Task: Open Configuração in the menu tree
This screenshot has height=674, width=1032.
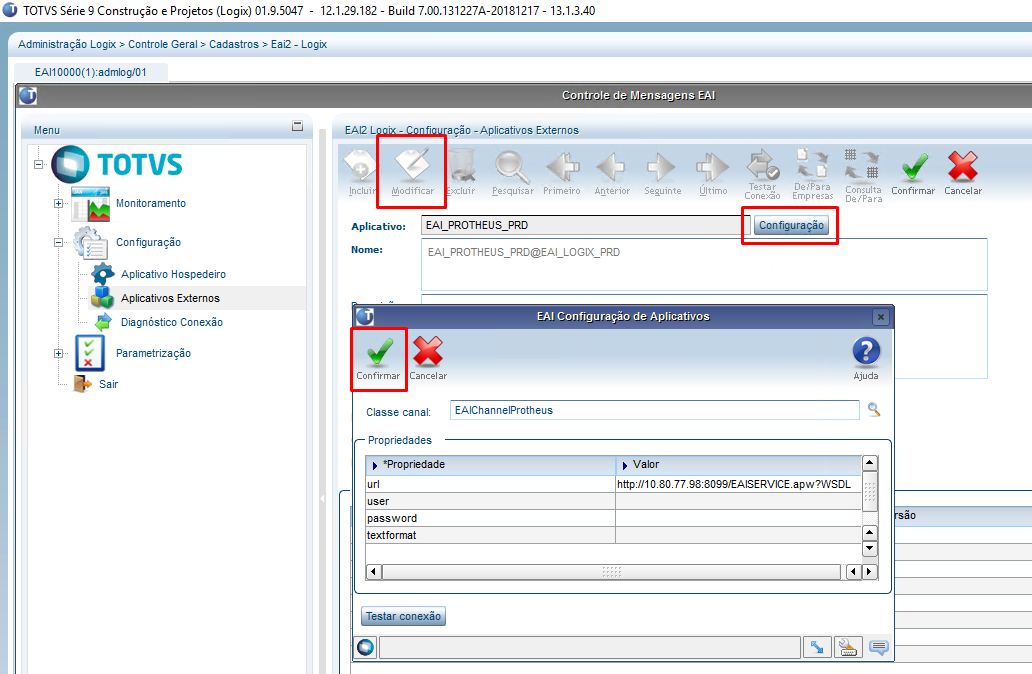Action: point(148,242)
